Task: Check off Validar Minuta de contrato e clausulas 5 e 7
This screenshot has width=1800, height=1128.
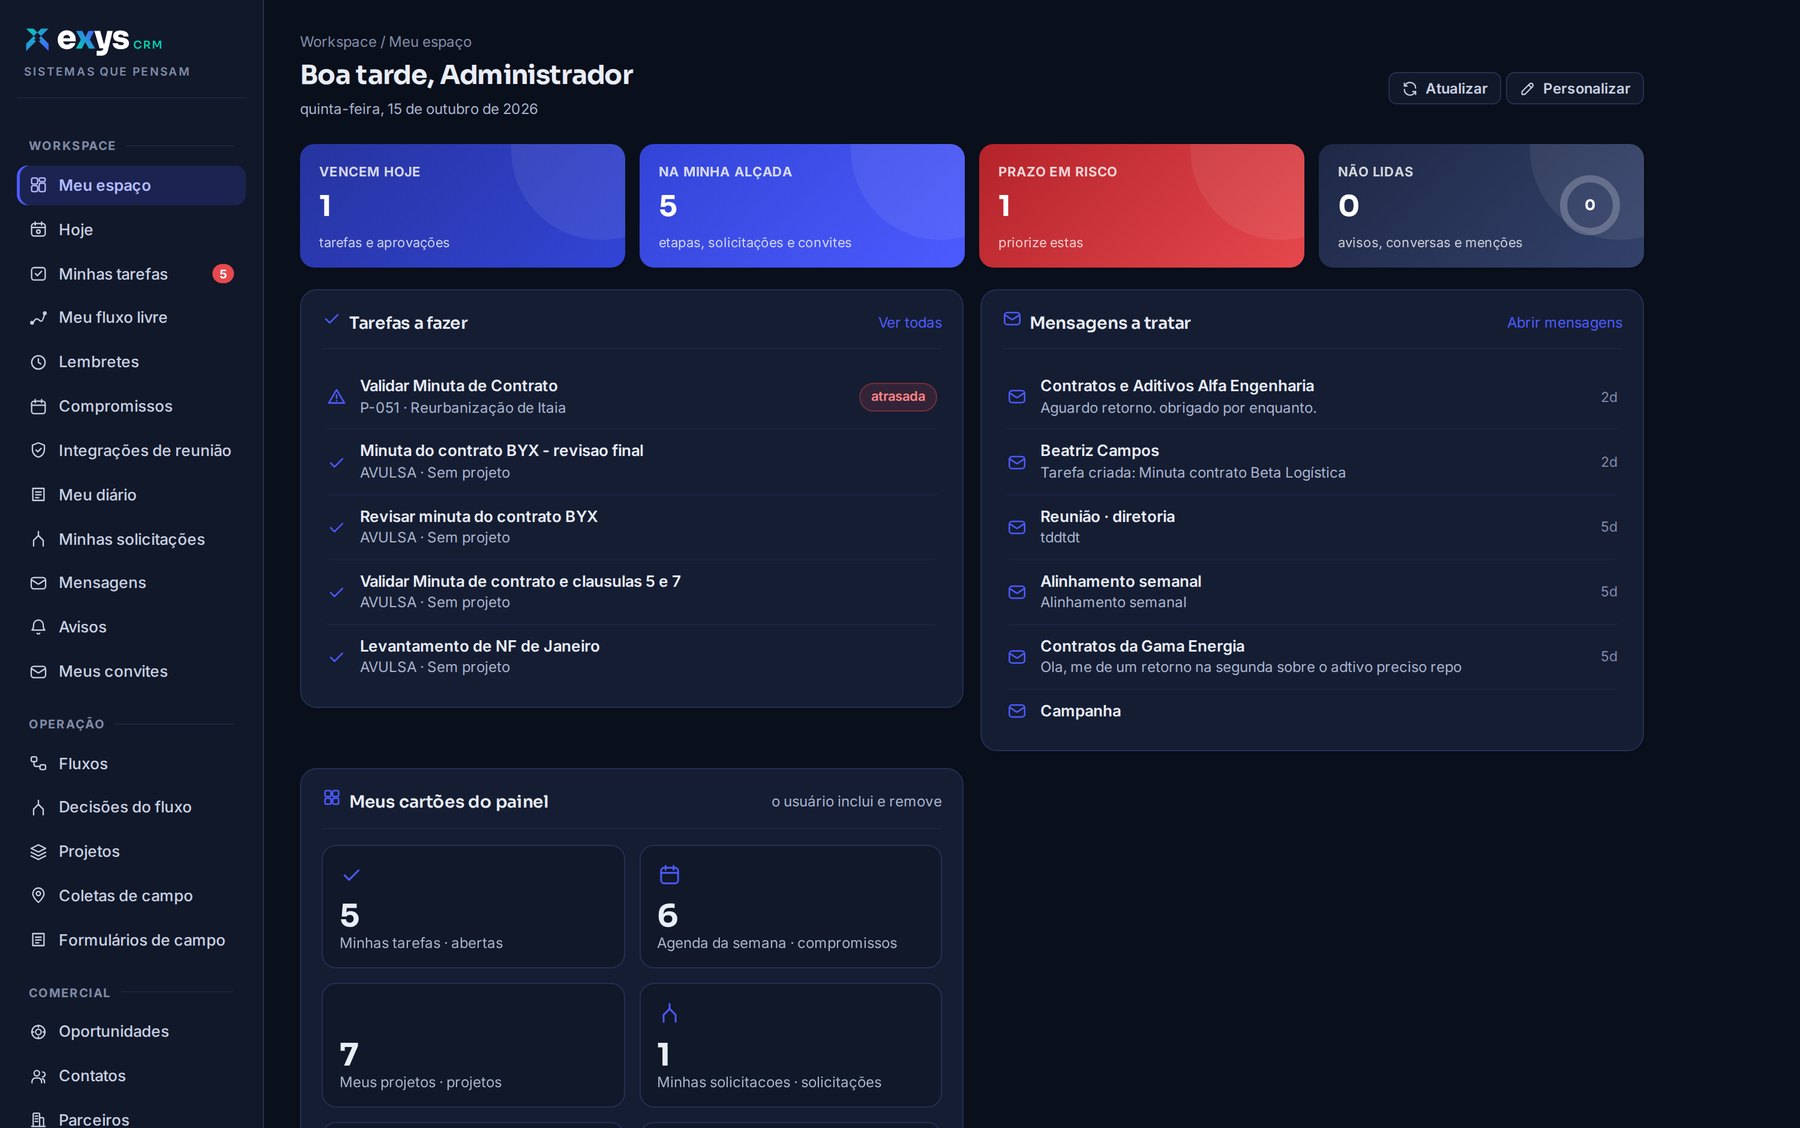Action: point(337,592)
